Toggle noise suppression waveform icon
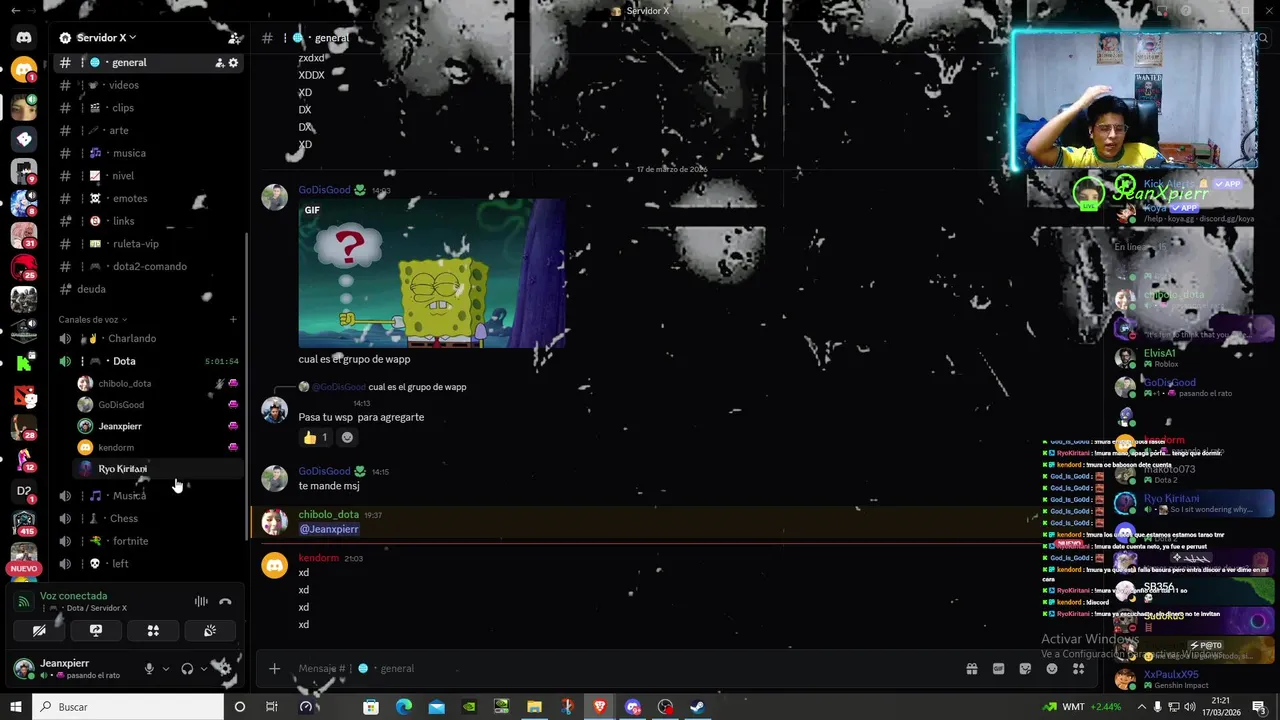 tap(201, 601)
